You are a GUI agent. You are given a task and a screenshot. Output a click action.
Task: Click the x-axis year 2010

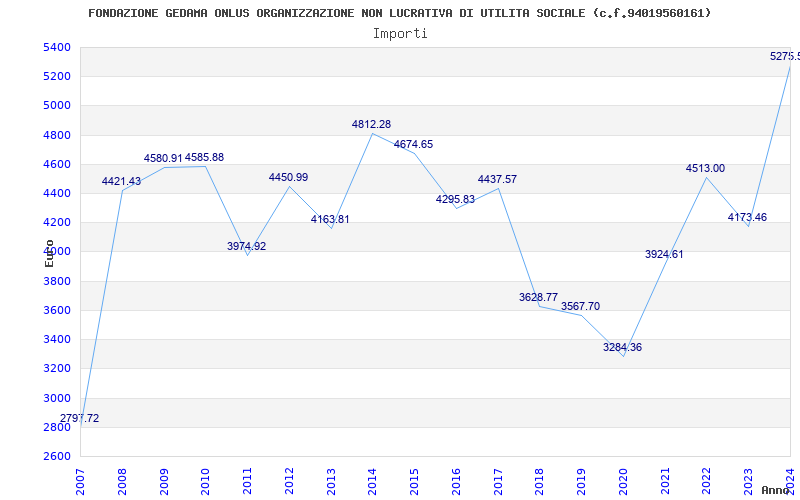(206, 482)
